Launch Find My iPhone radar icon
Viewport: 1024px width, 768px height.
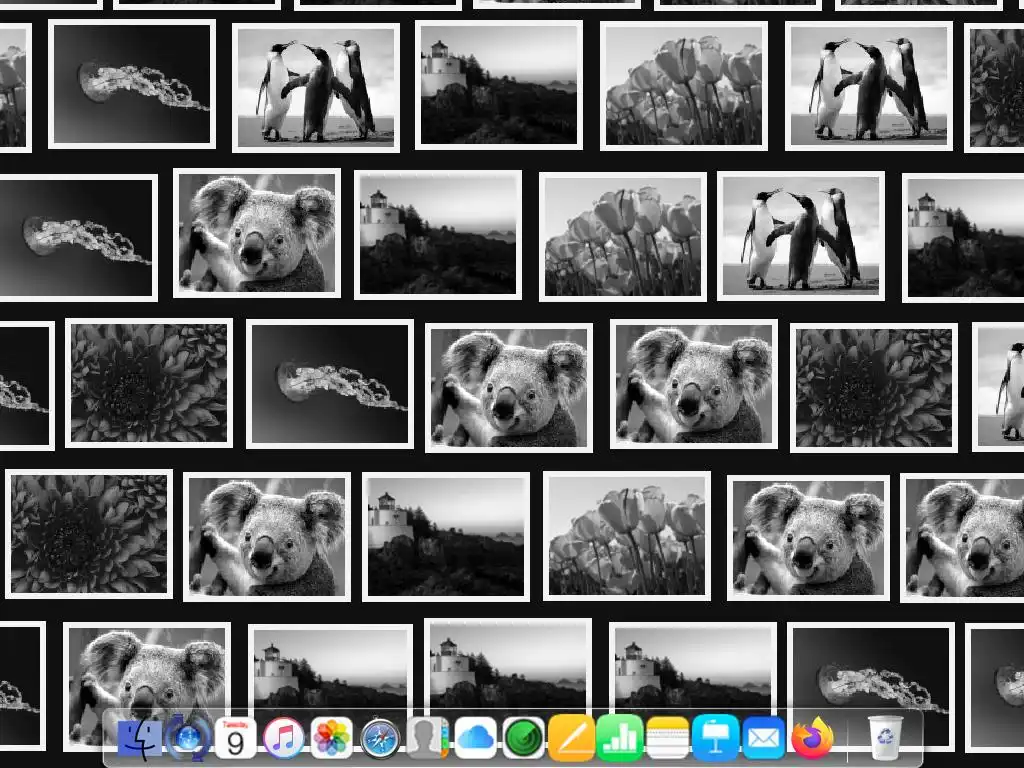coord(524,739)
